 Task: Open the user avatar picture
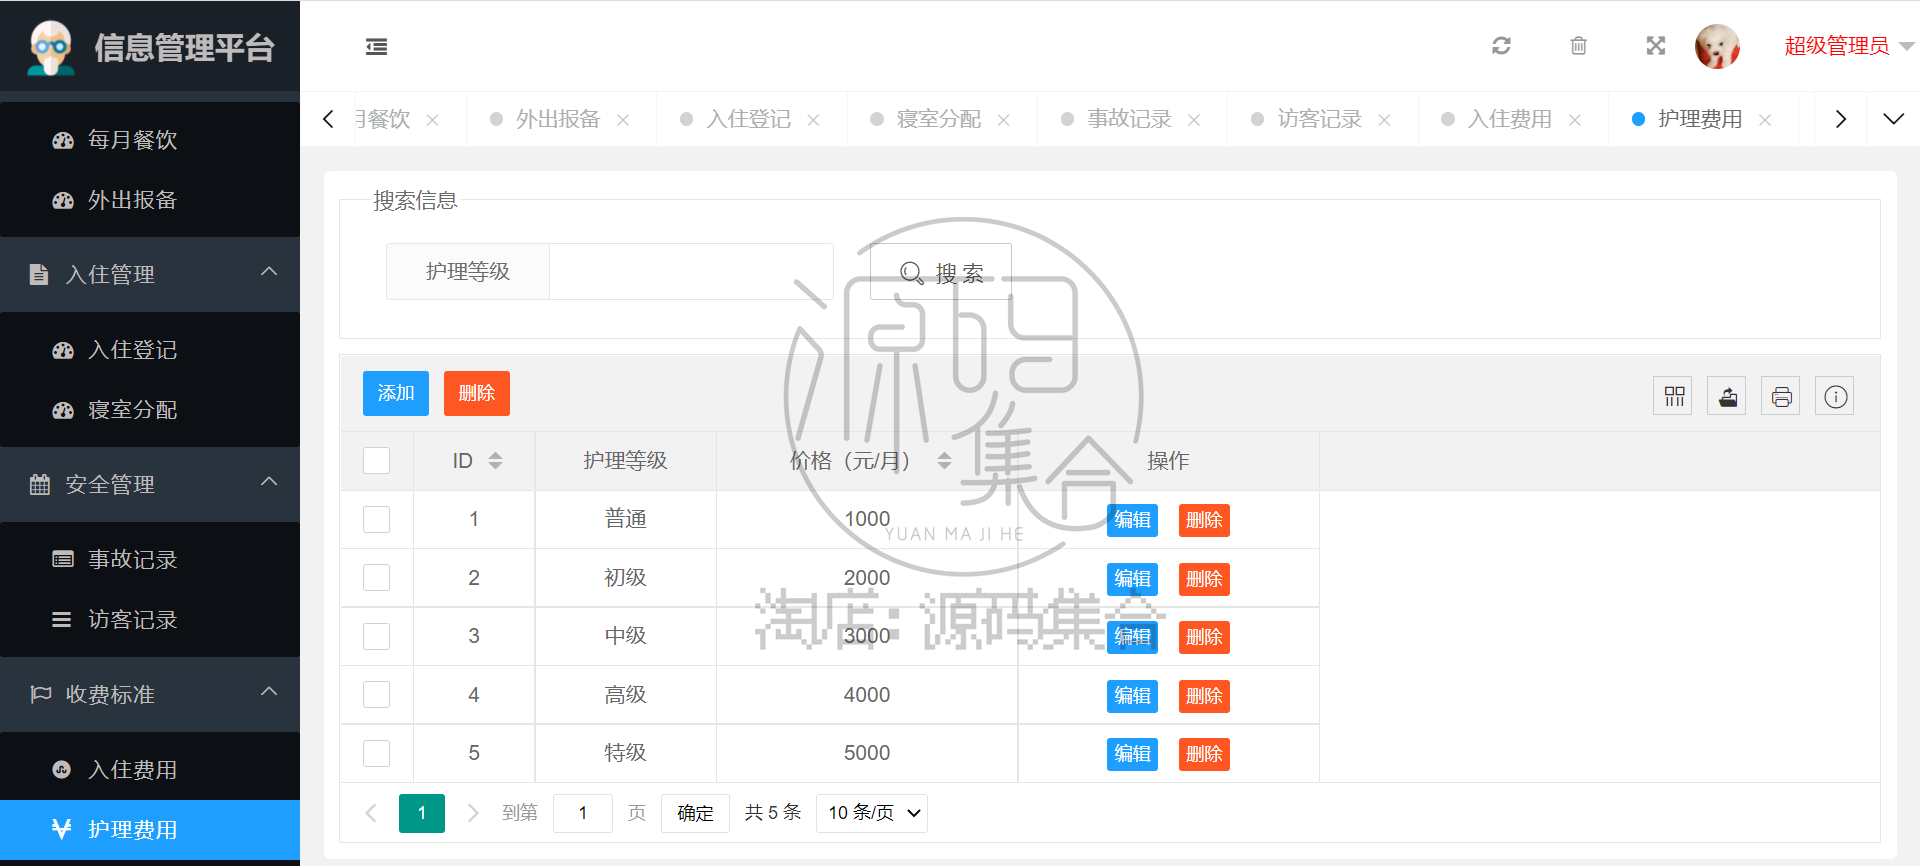(x=1717, y=46)
